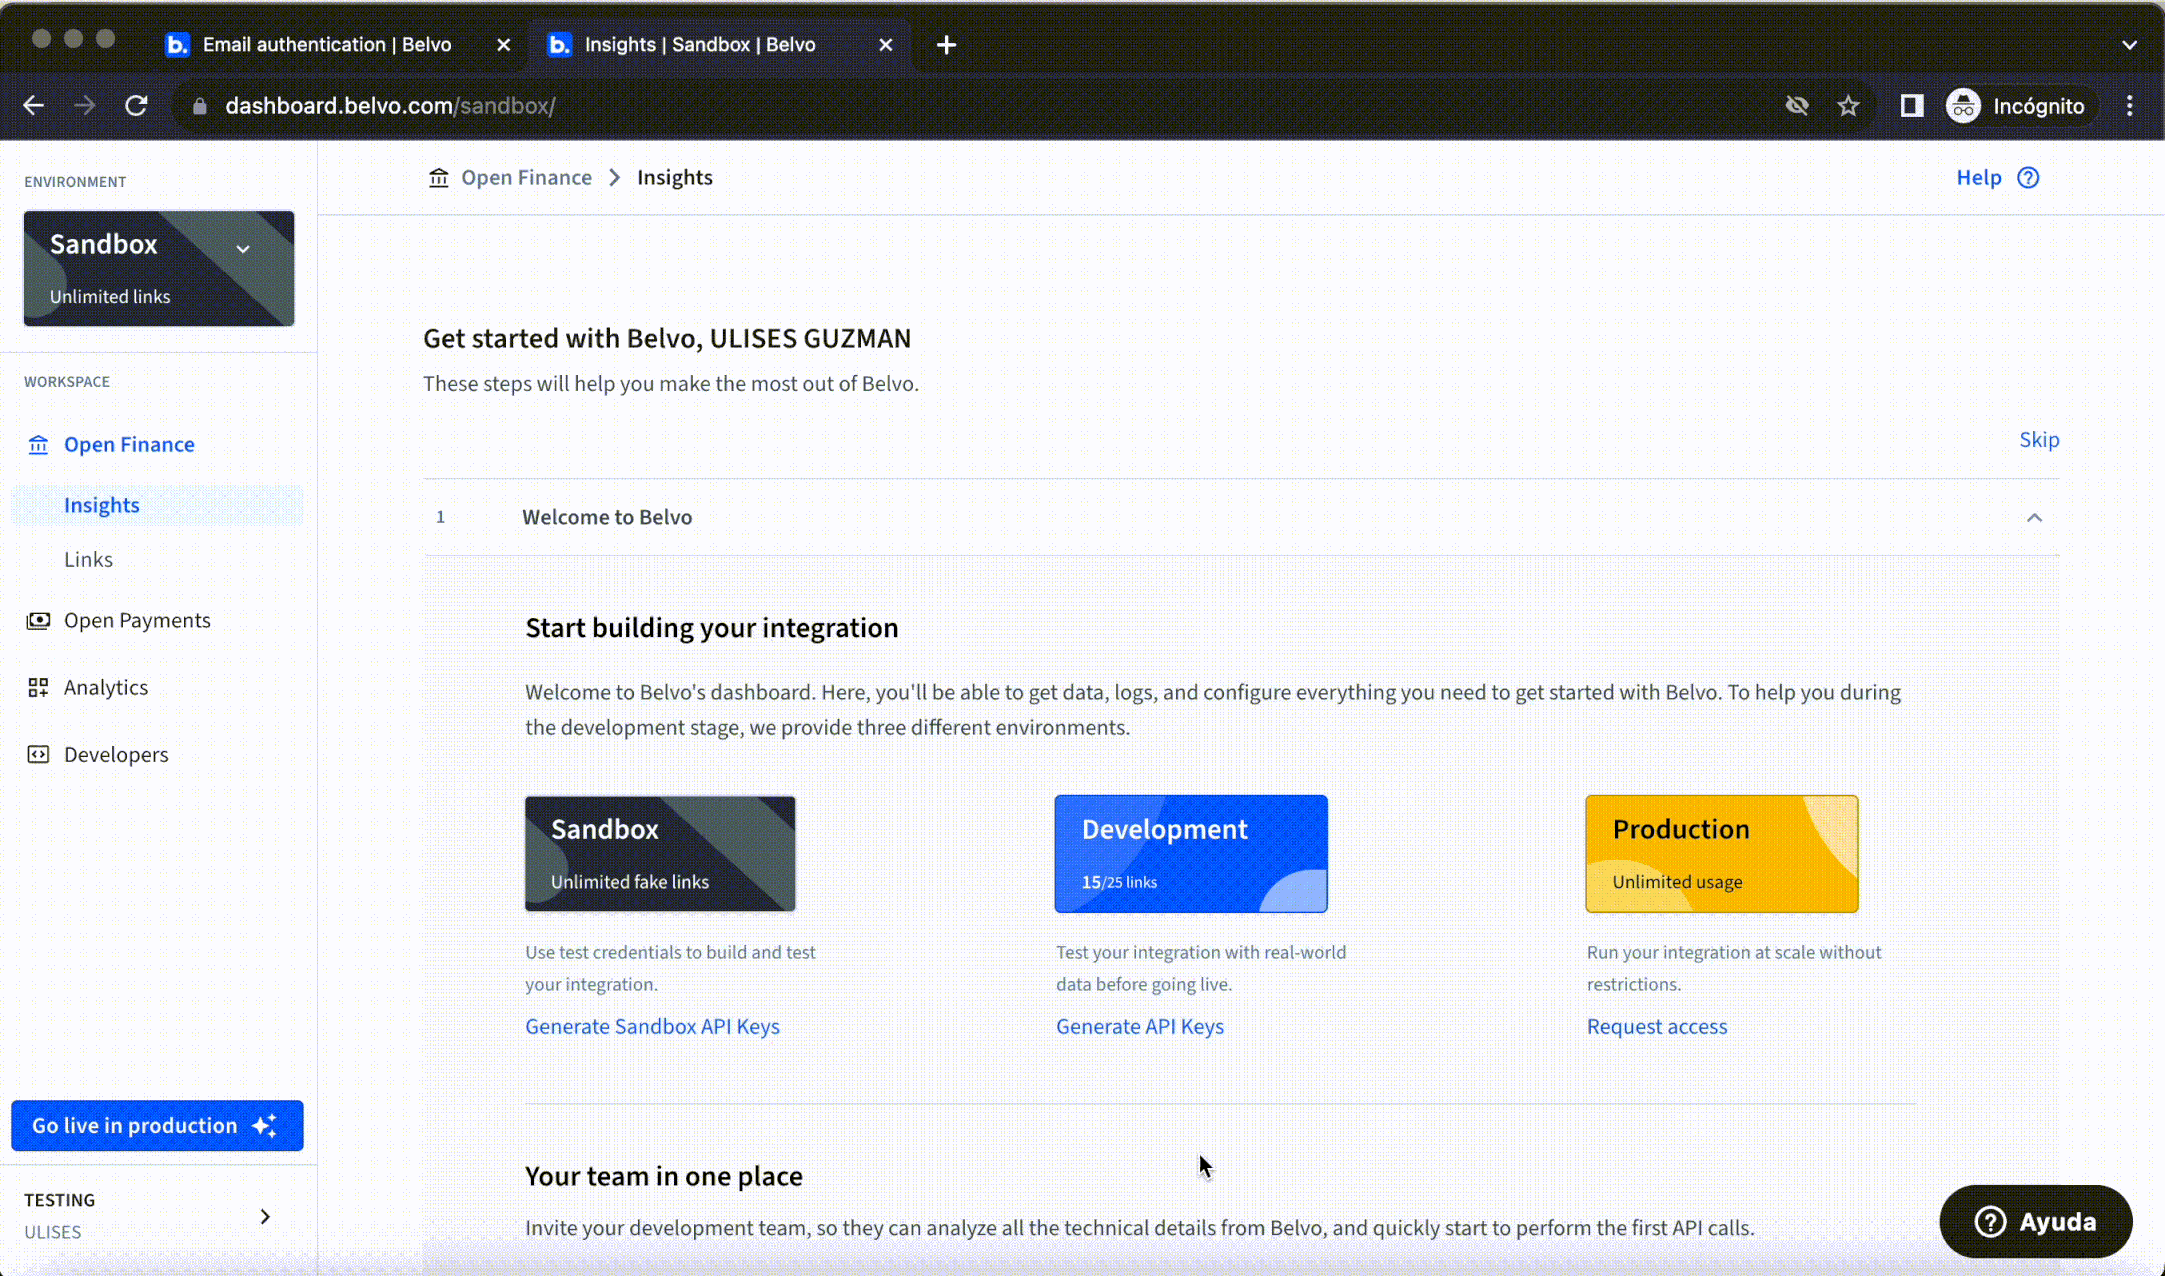
Task: Open Chrome three-dot menu
Action: pos(2130,106)
